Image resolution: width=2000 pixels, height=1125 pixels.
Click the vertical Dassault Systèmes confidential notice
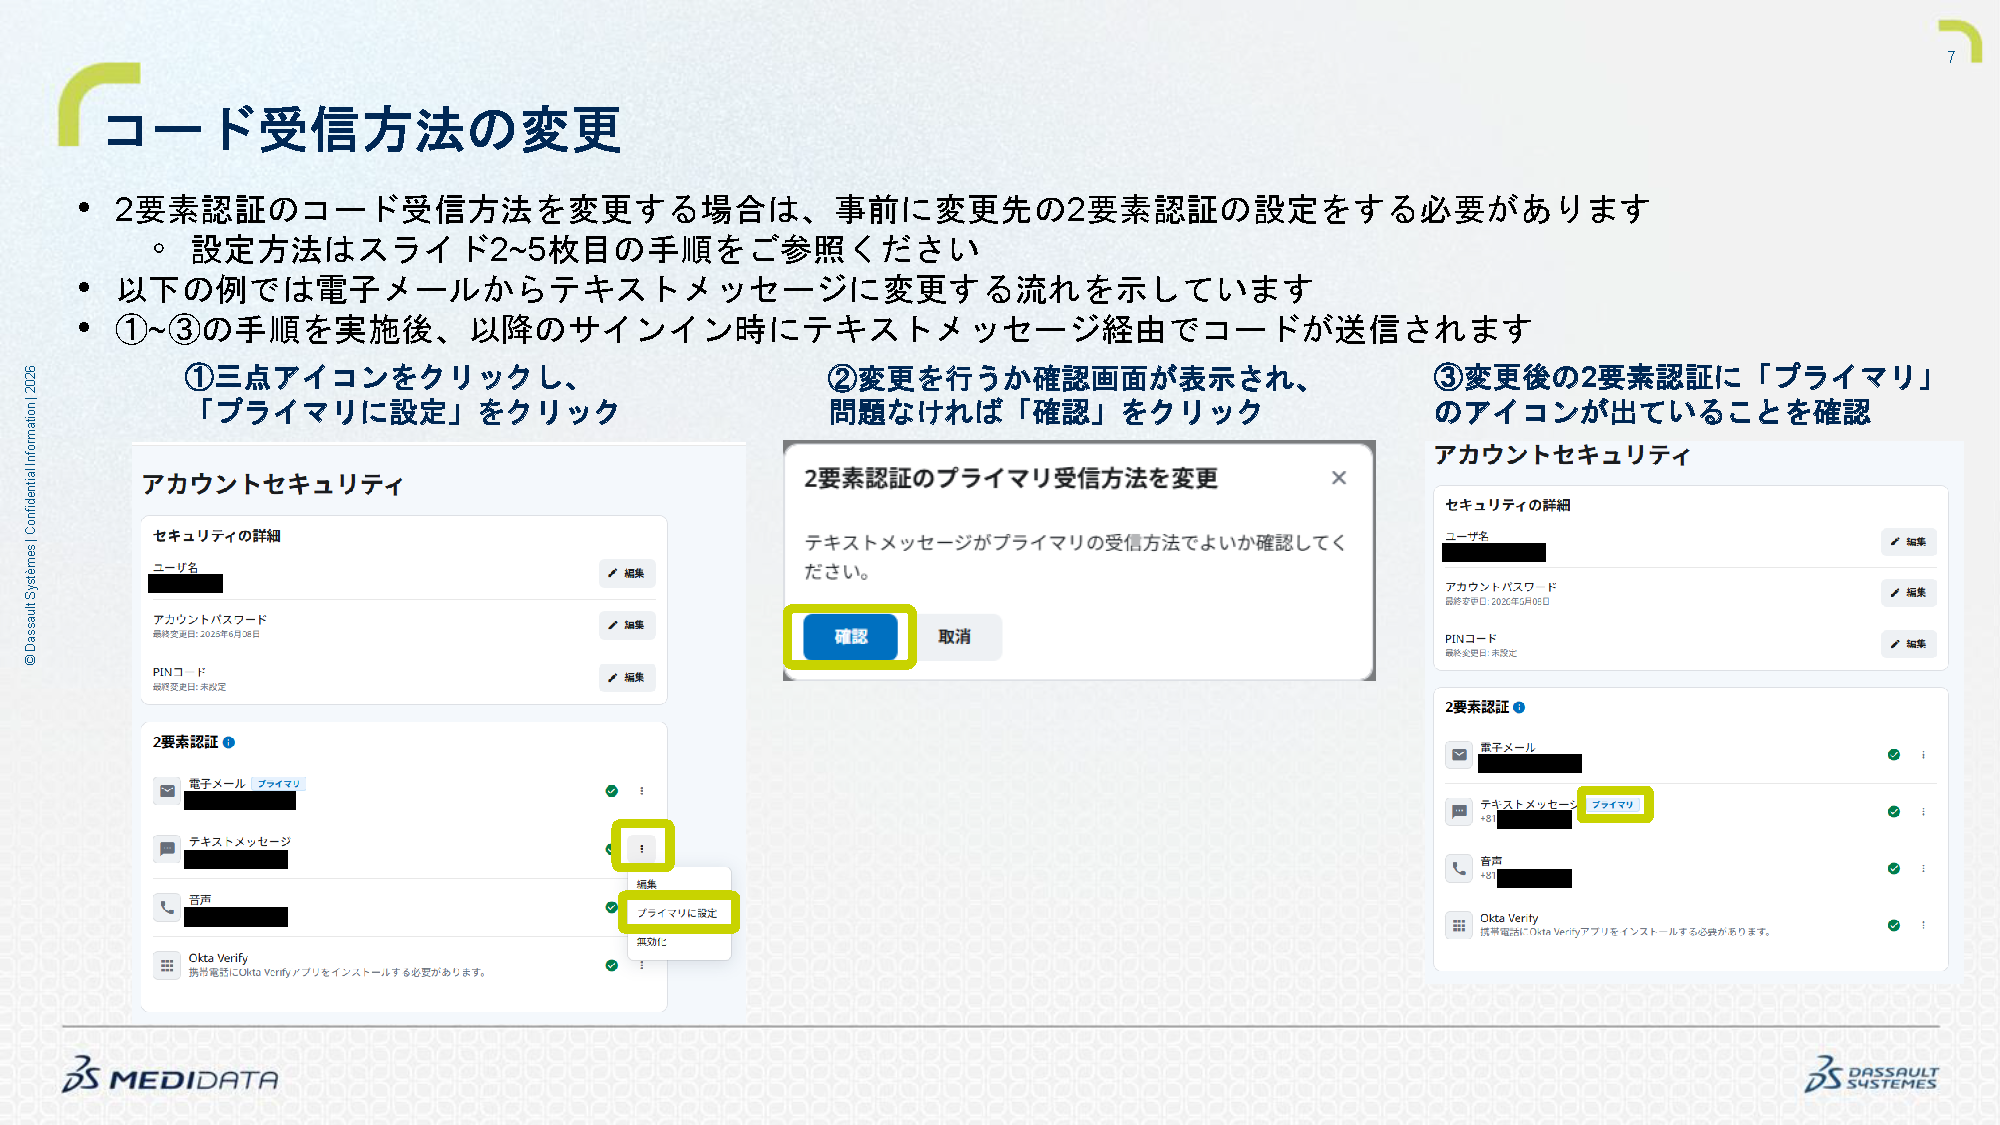tap(30, 515)
